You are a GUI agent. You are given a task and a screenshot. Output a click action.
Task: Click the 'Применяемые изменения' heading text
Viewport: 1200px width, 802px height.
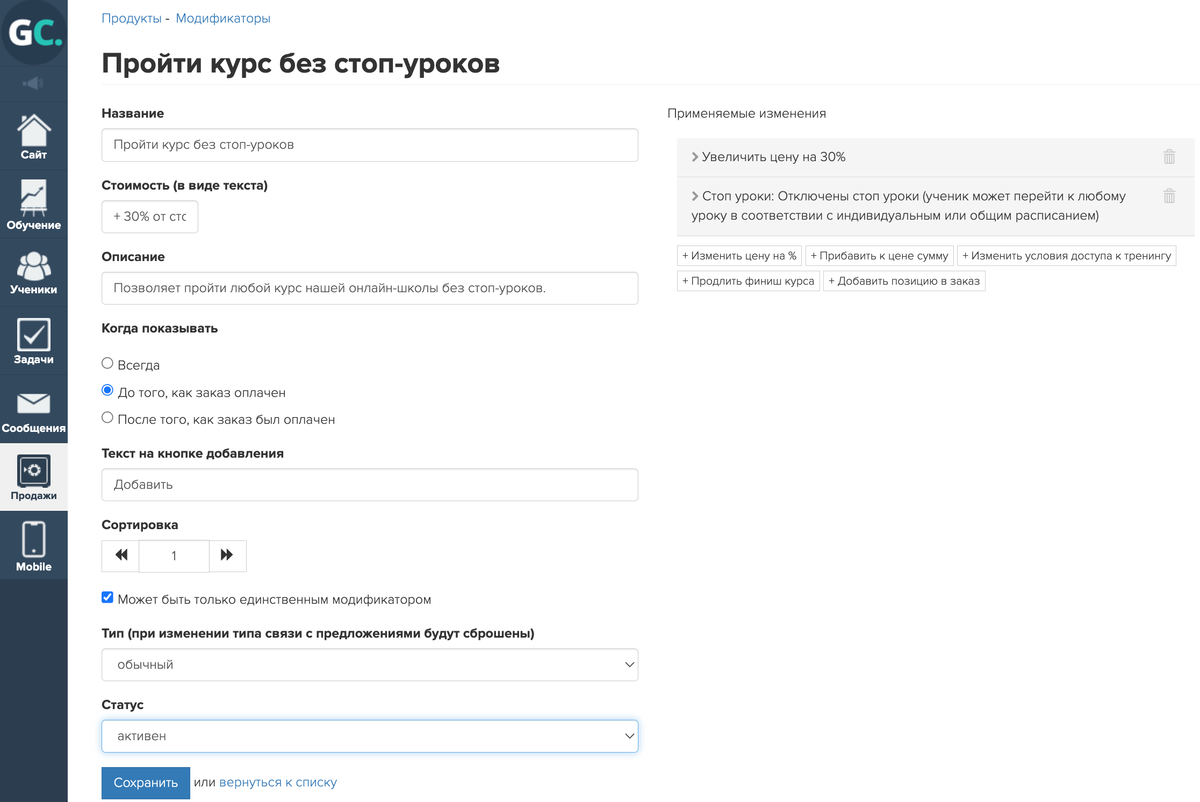pyautogui.click(x=747, y=114)
